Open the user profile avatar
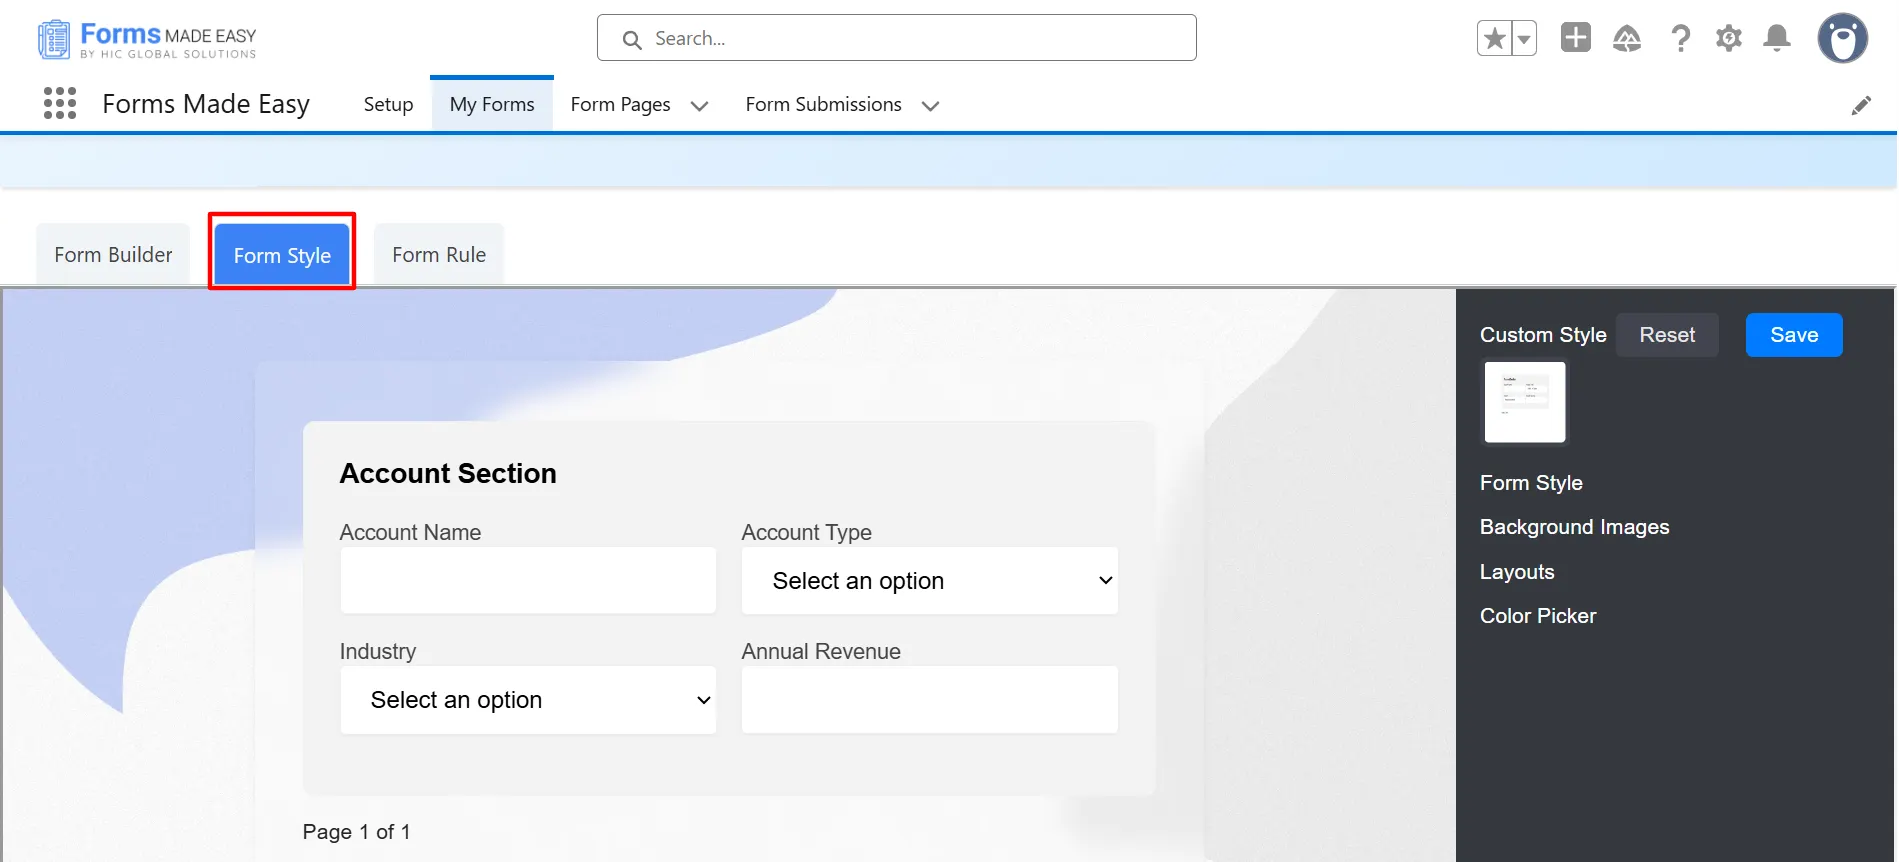 [x=1842, y=39]
